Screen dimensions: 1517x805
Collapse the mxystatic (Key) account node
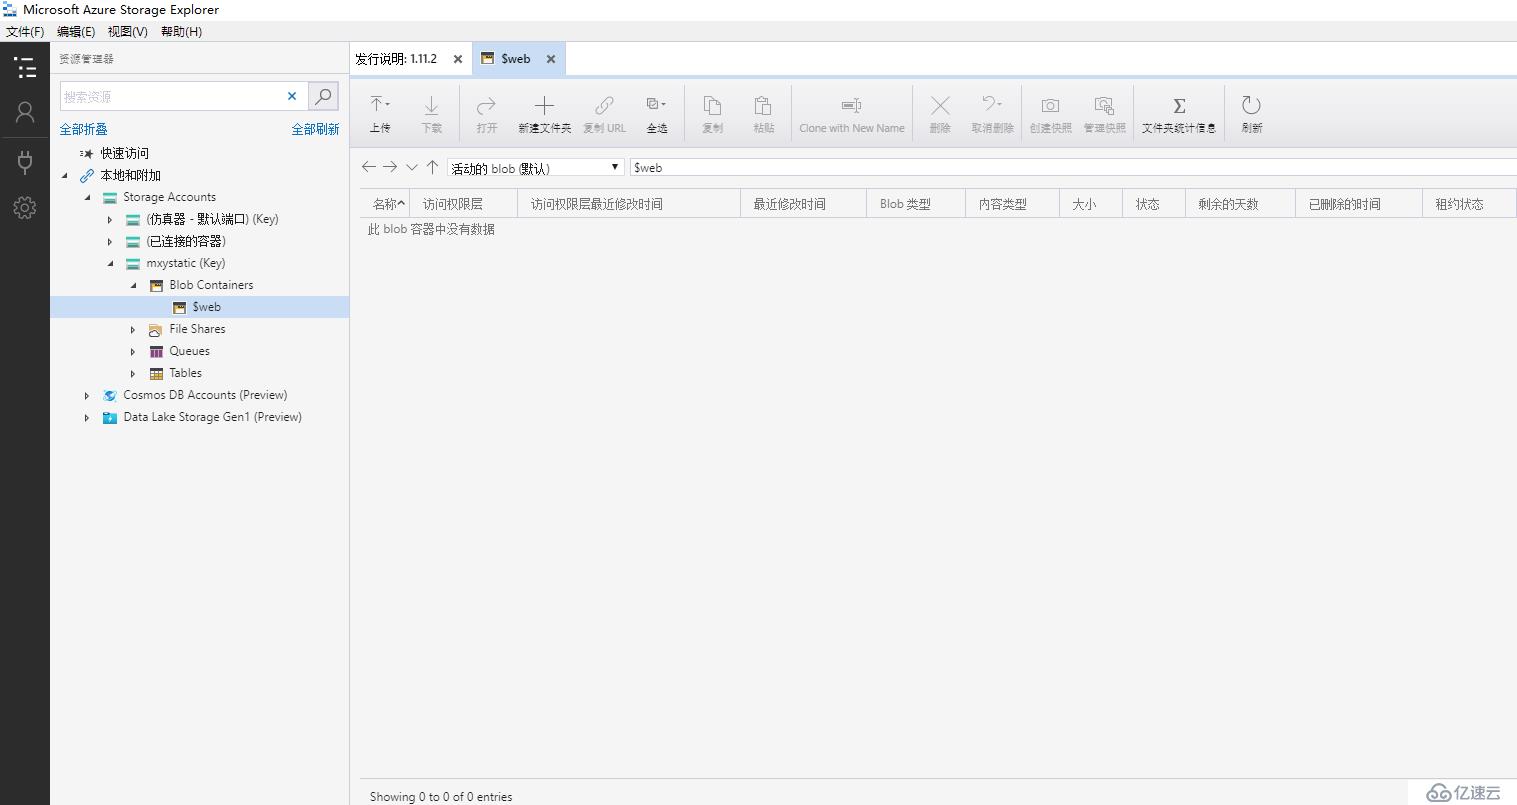point(110,263)
